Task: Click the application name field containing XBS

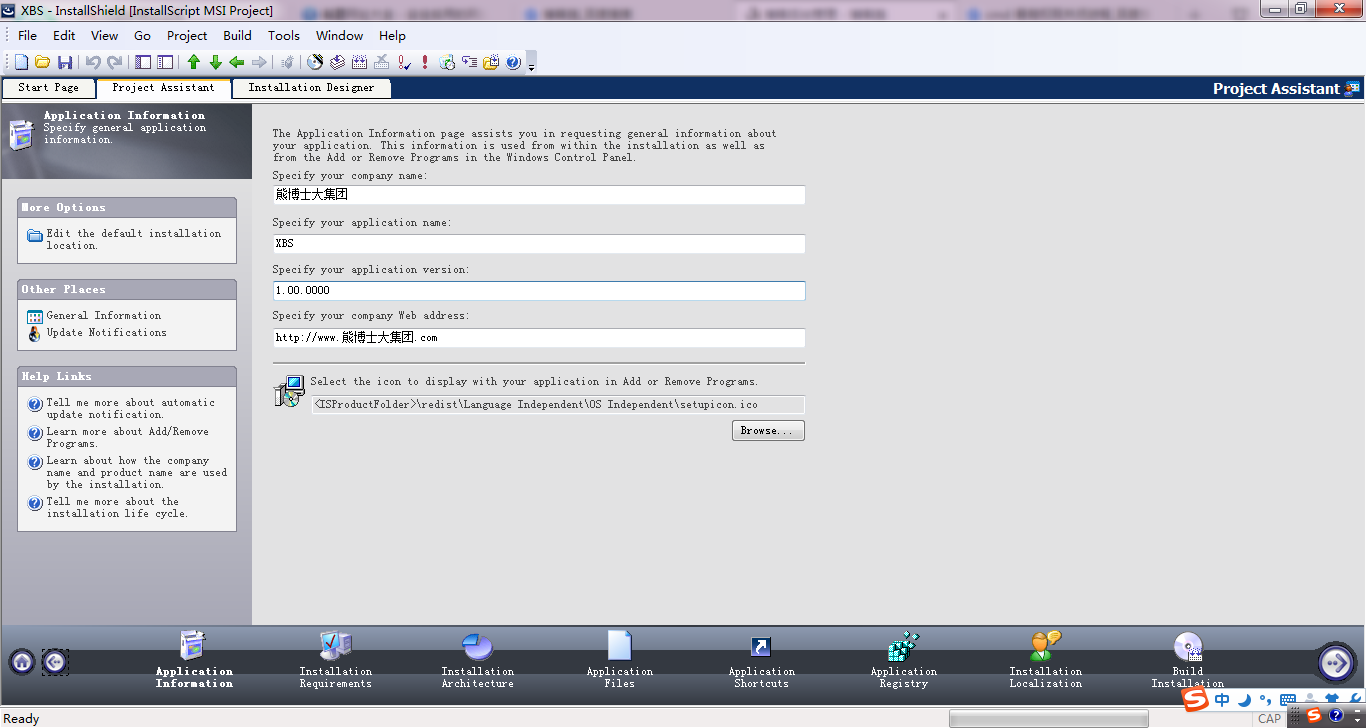Action: pyautogui.click(x=539, y=244)
